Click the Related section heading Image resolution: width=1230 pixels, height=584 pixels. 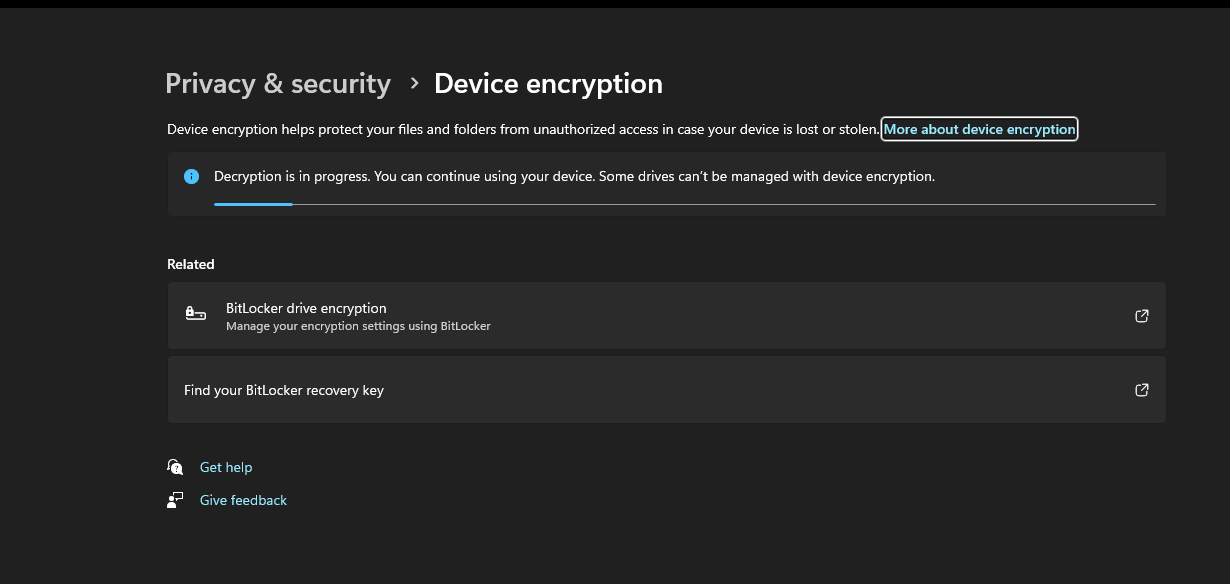(191, 264)
